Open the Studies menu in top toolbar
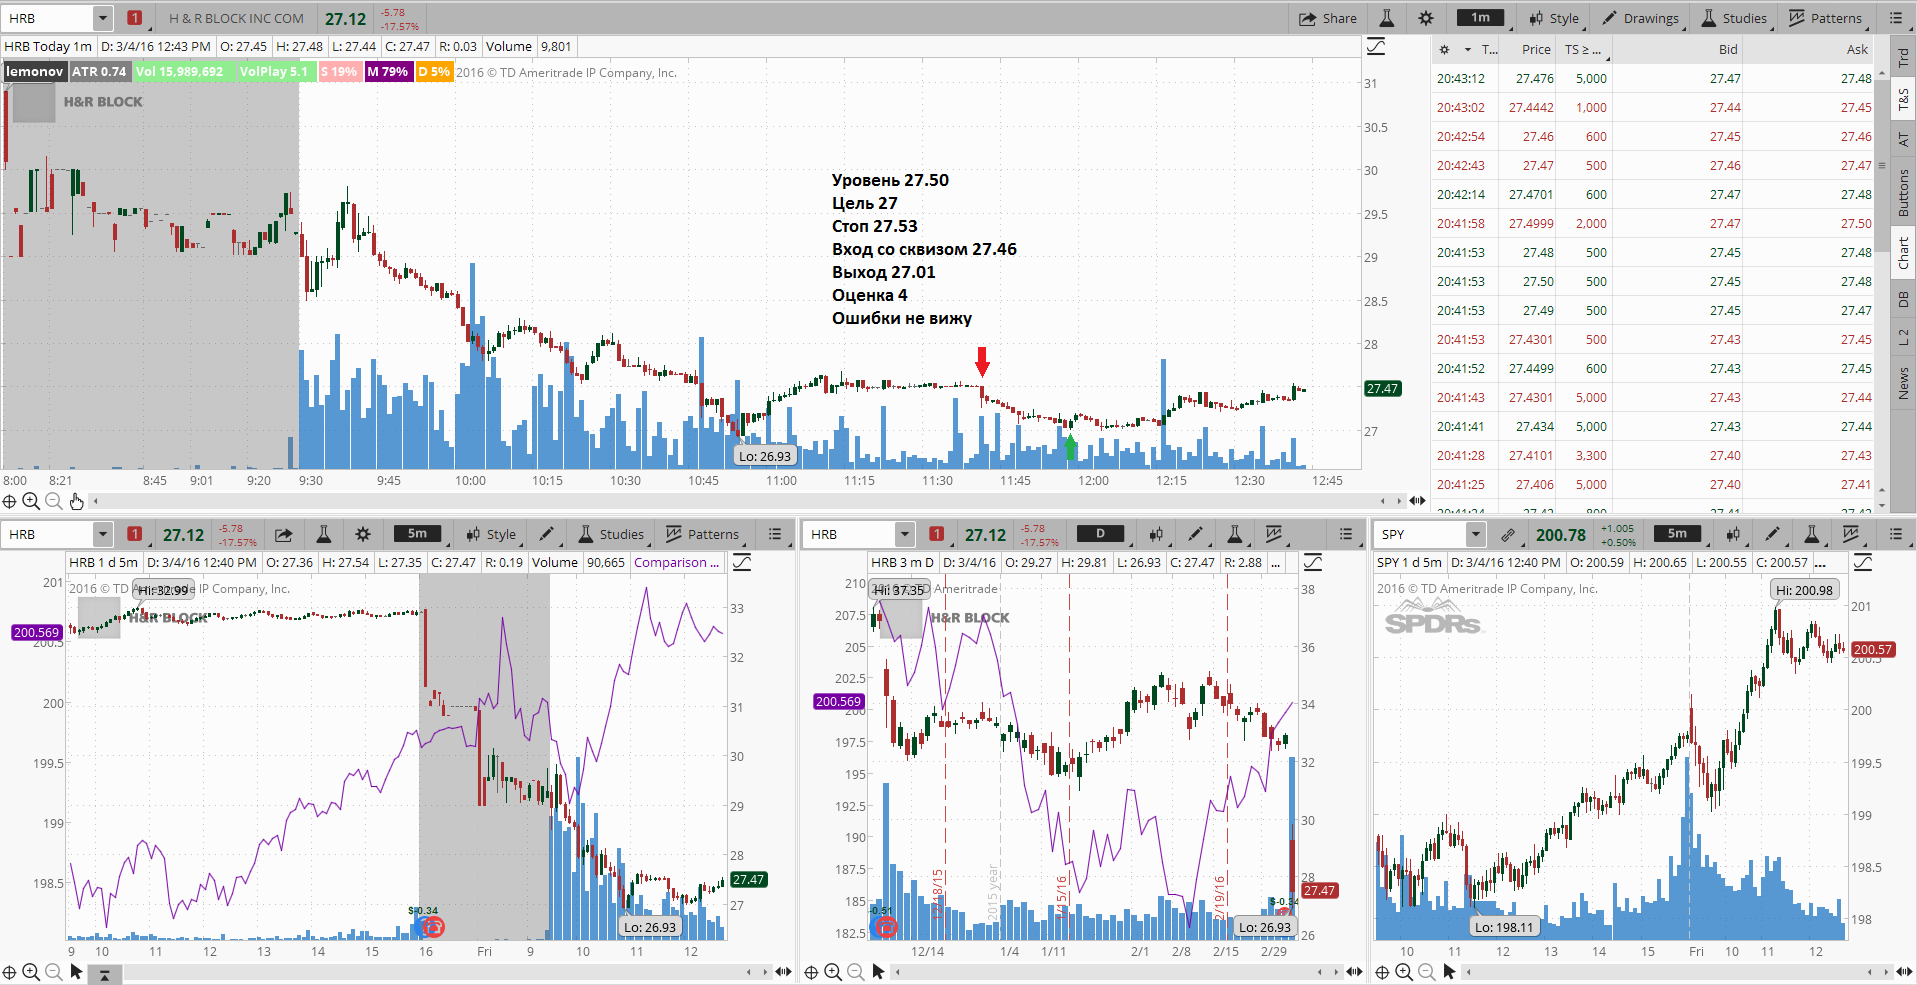Image resolution: width=1917 pixels, height=985 pixels. [1734, 18]
